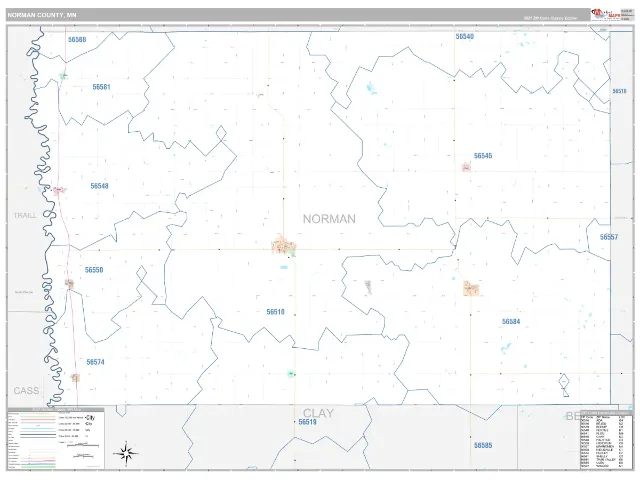
Task: Click the CLAY county name label
Action: (318, 413)
